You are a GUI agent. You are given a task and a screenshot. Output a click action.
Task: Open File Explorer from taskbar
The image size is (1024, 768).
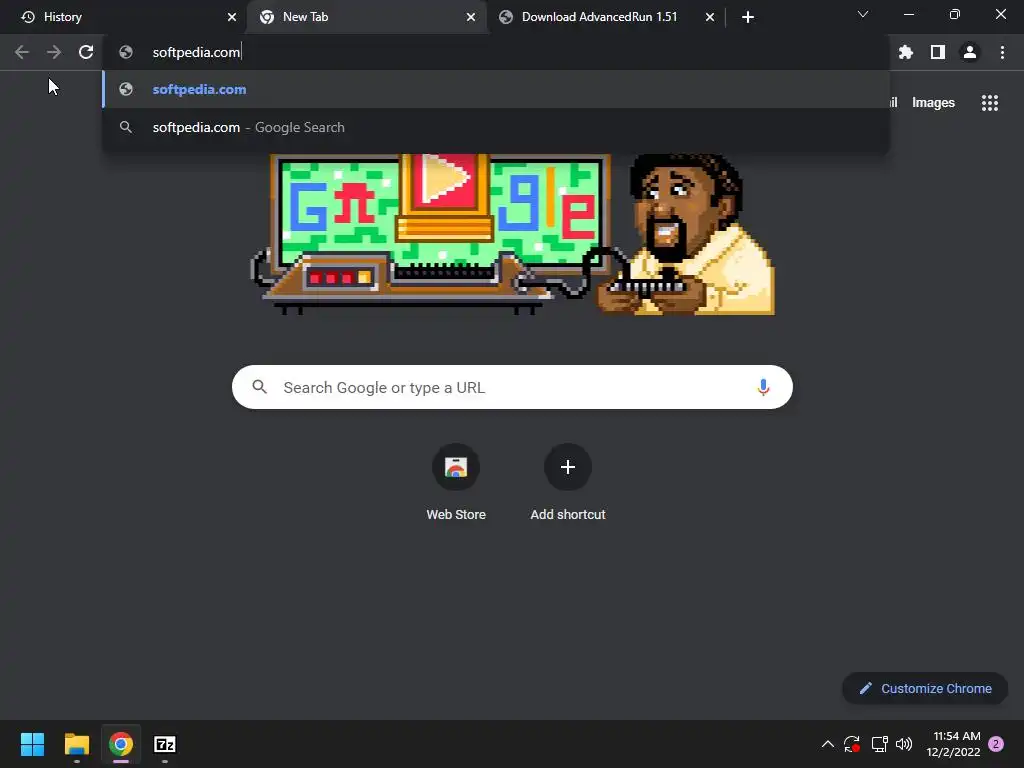coord(76,744)
